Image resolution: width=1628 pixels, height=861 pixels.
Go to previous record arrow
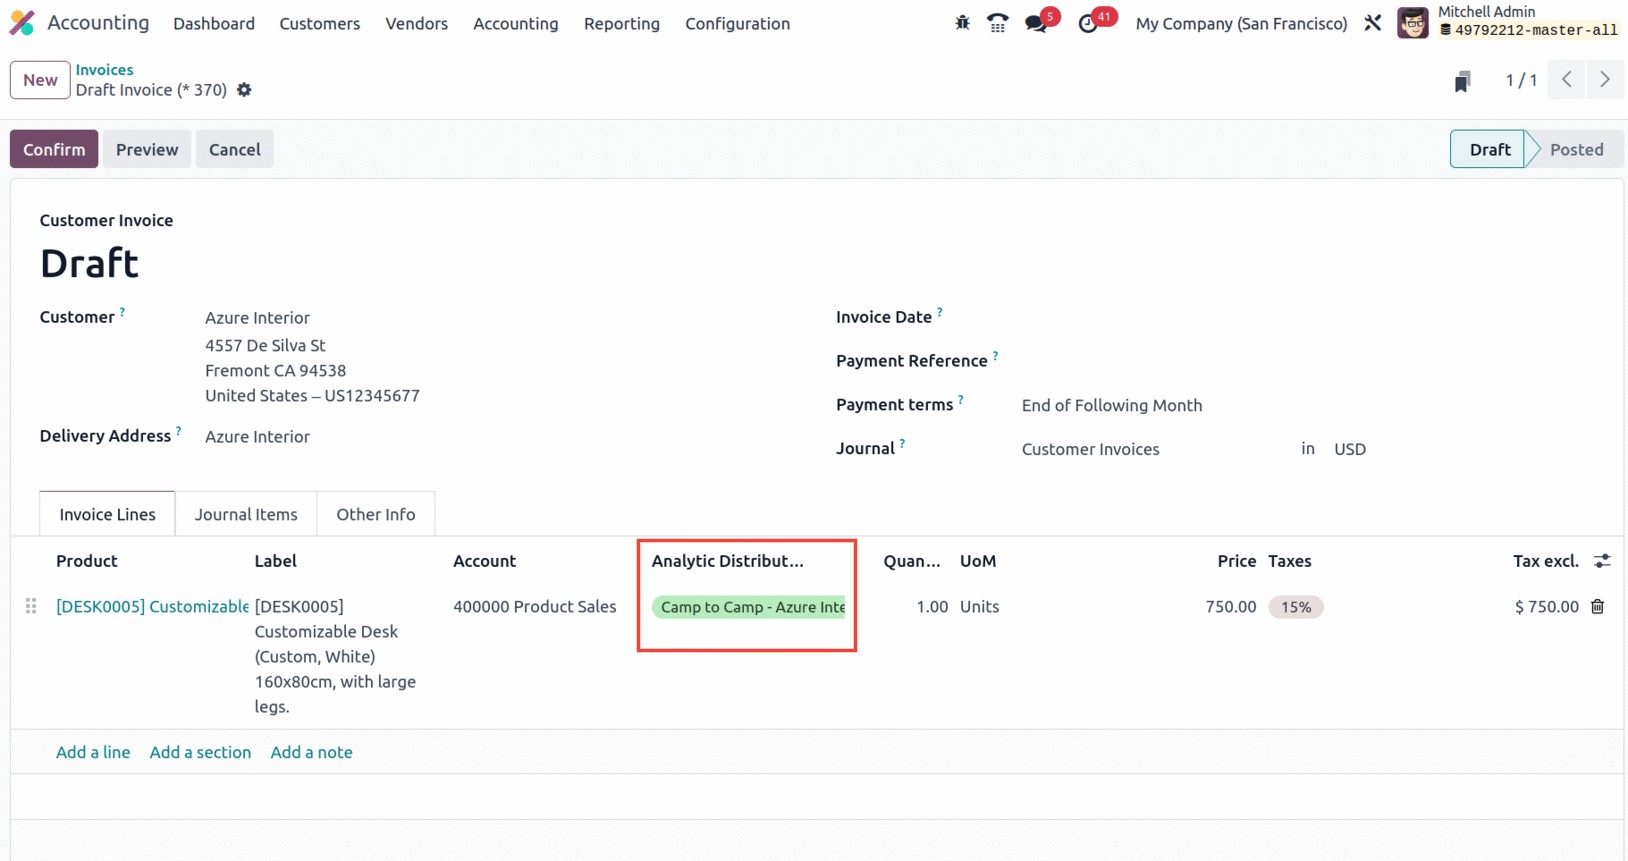pos(1567,80)
